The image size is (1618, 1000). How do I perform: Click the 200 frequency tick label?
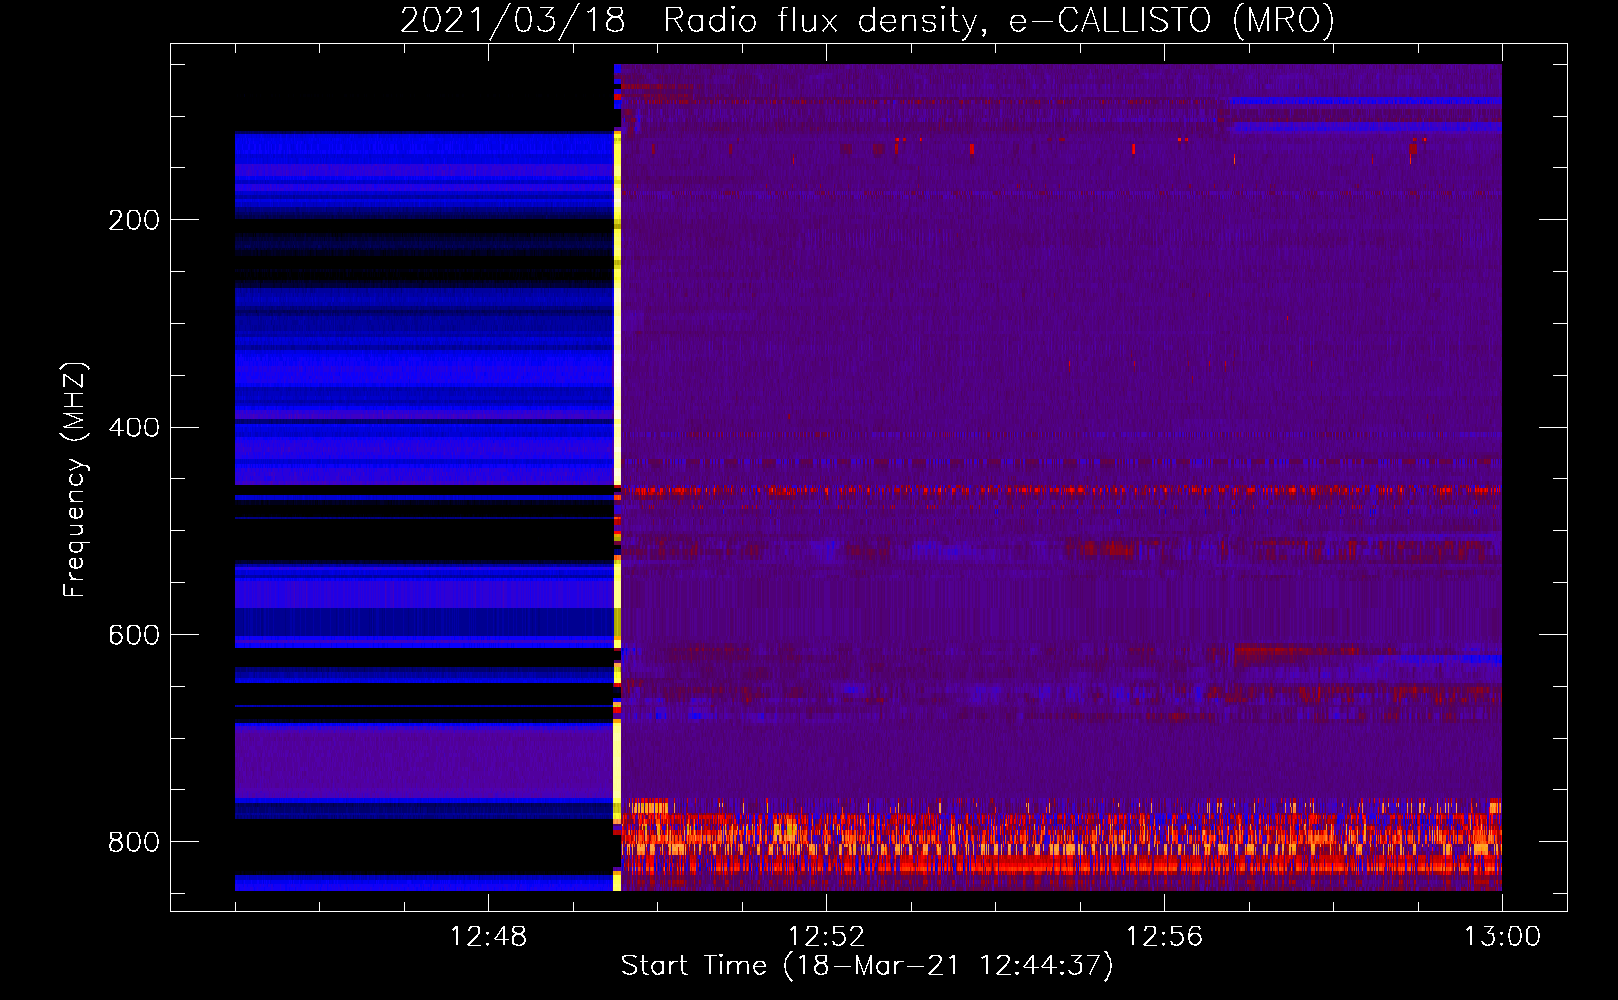134,220
